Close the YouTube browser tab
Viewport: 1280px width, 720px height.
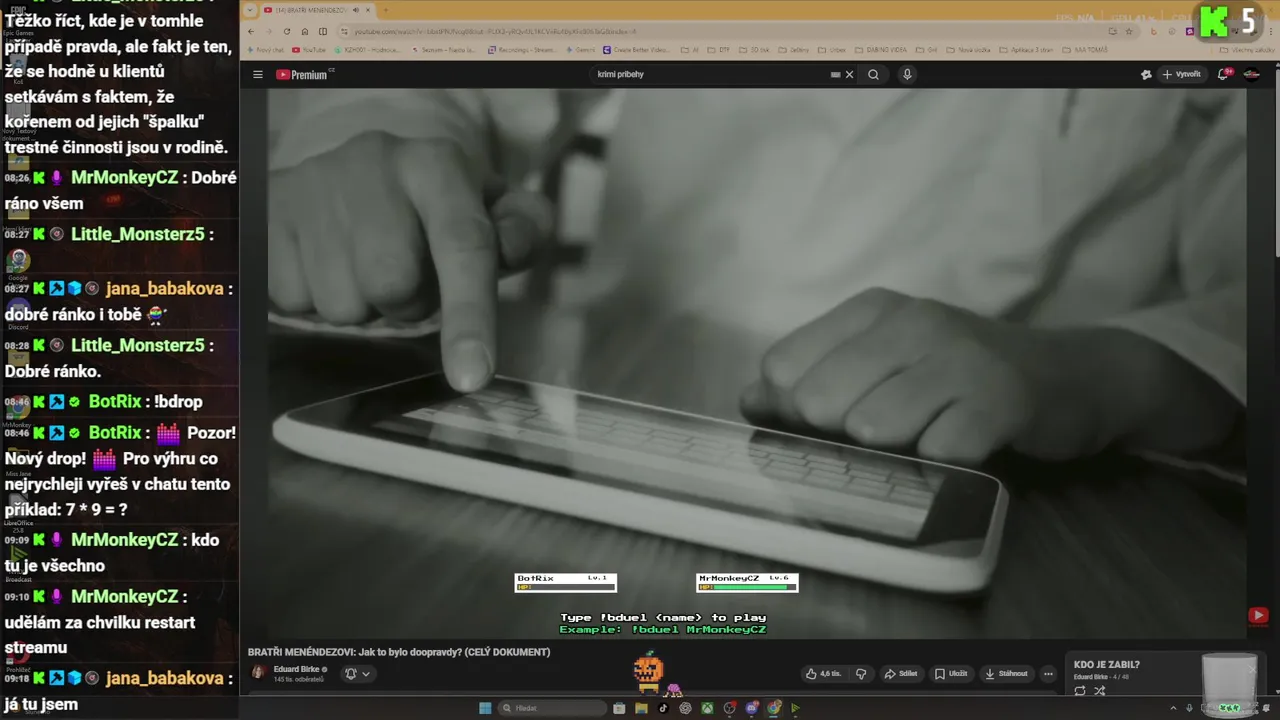pos(368,10)
